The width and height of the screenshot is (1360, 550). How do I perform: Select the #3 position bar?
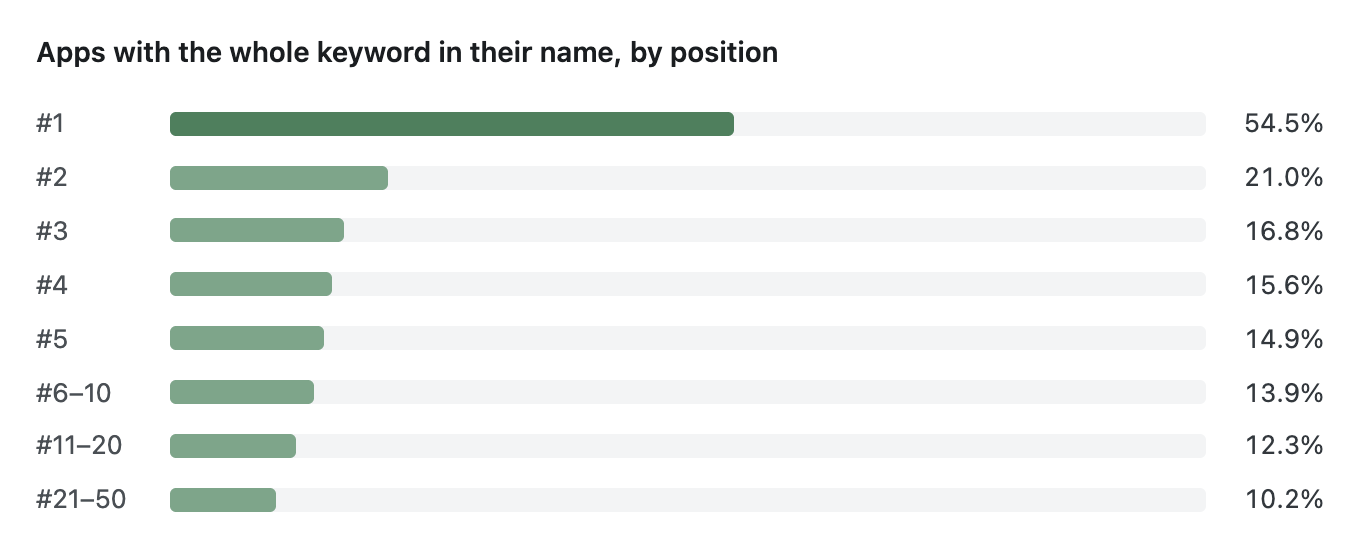click(x=257, y=231)
